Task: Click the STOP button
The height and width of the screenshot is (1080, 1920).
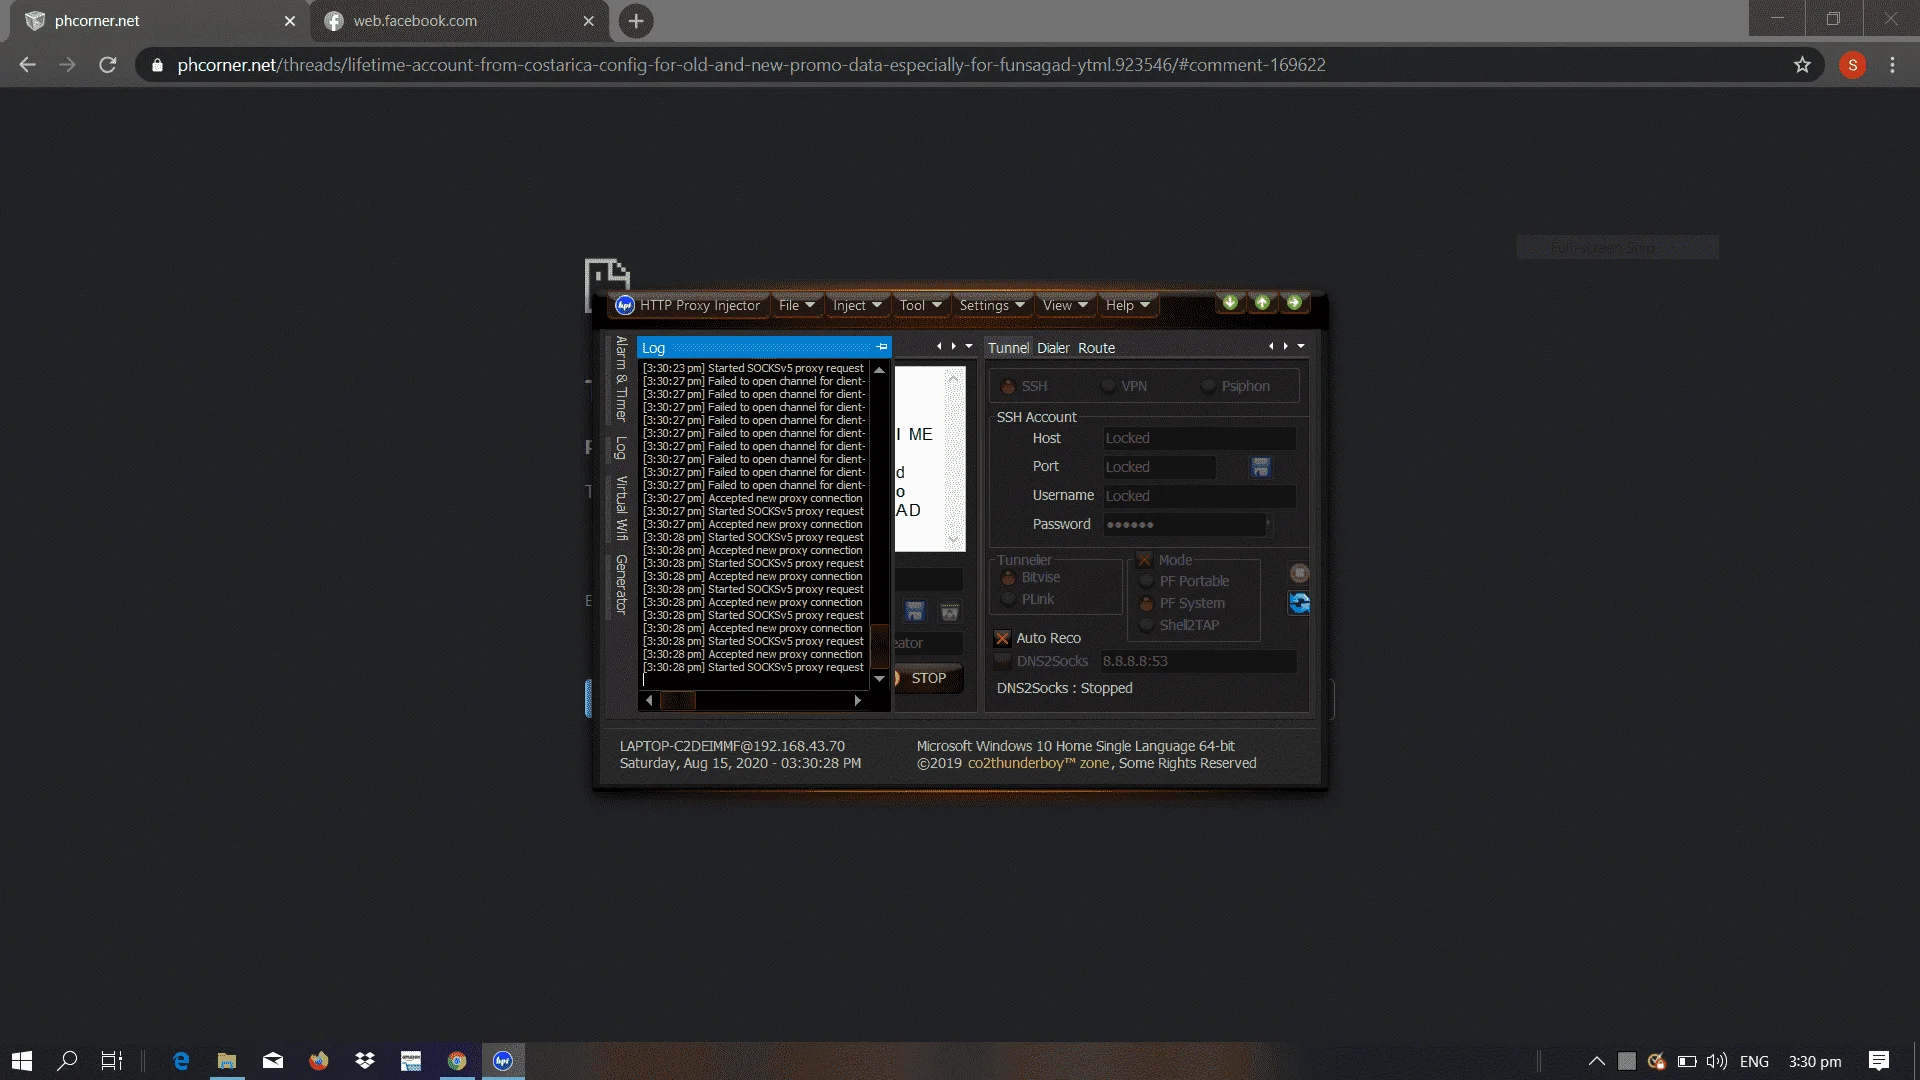Action: (928, 678)
